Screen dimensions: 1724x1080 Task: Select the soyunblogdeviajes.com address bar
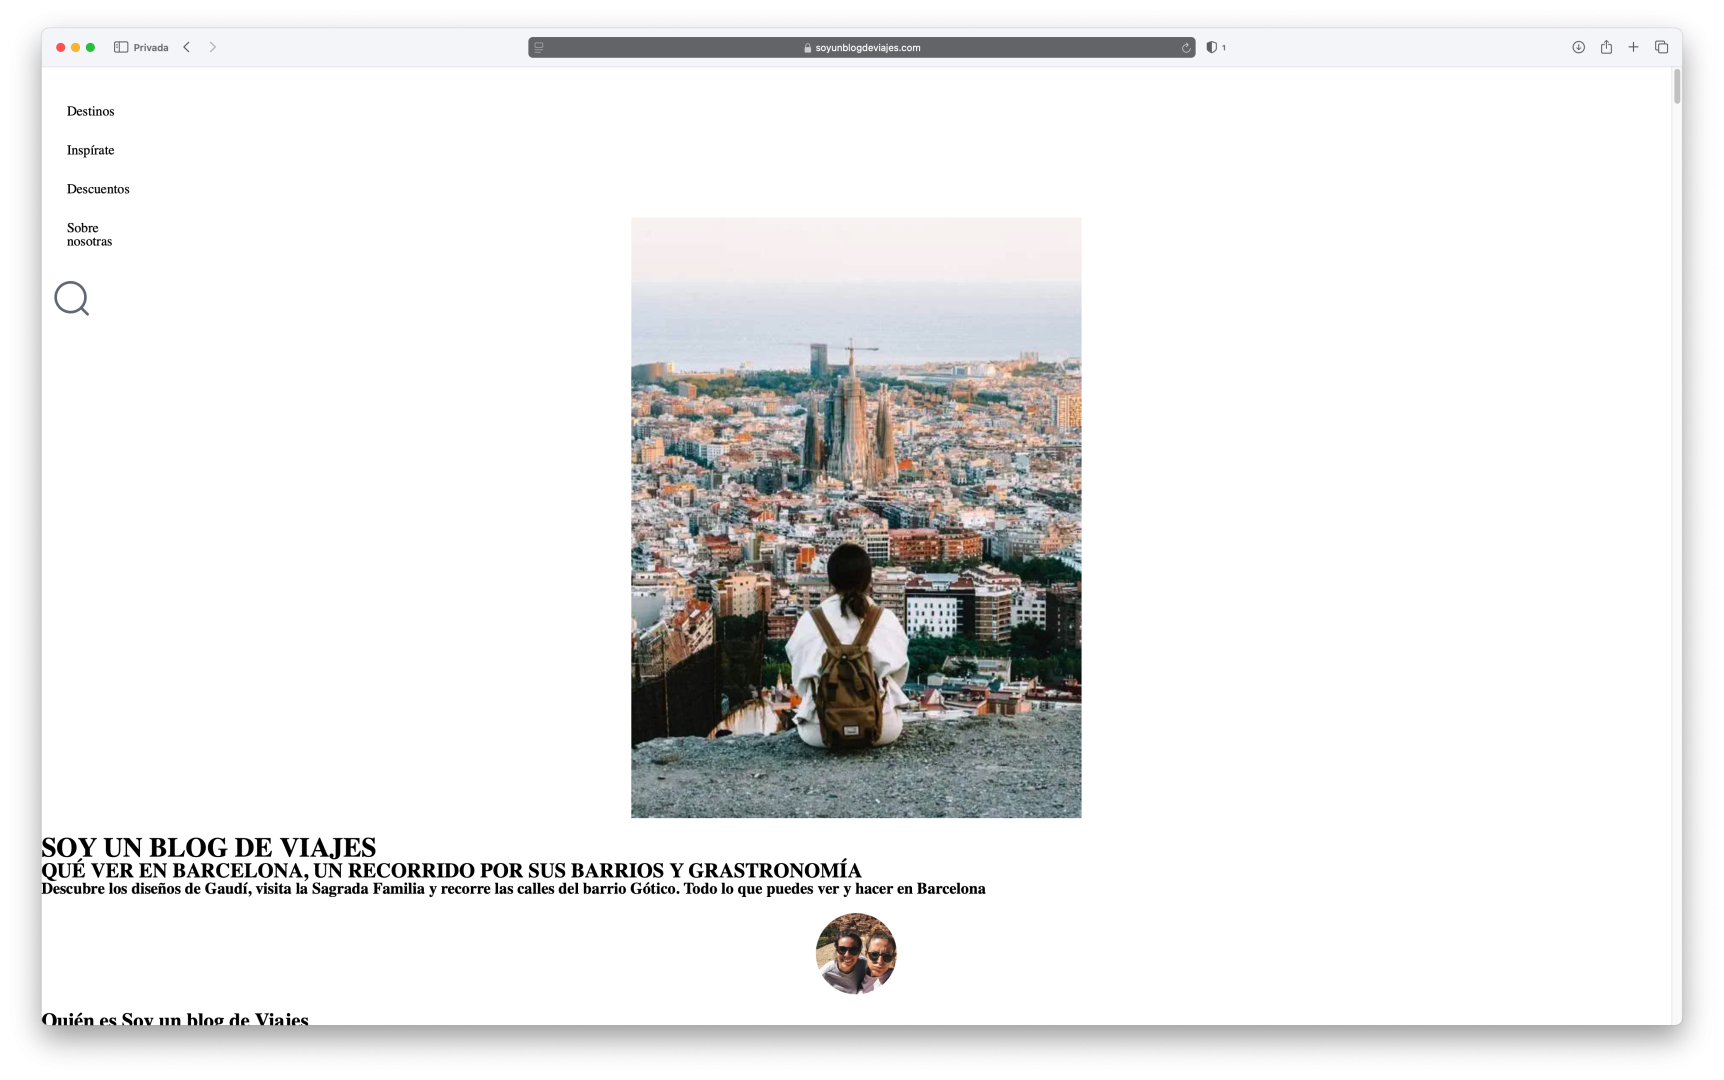(861, 47)
